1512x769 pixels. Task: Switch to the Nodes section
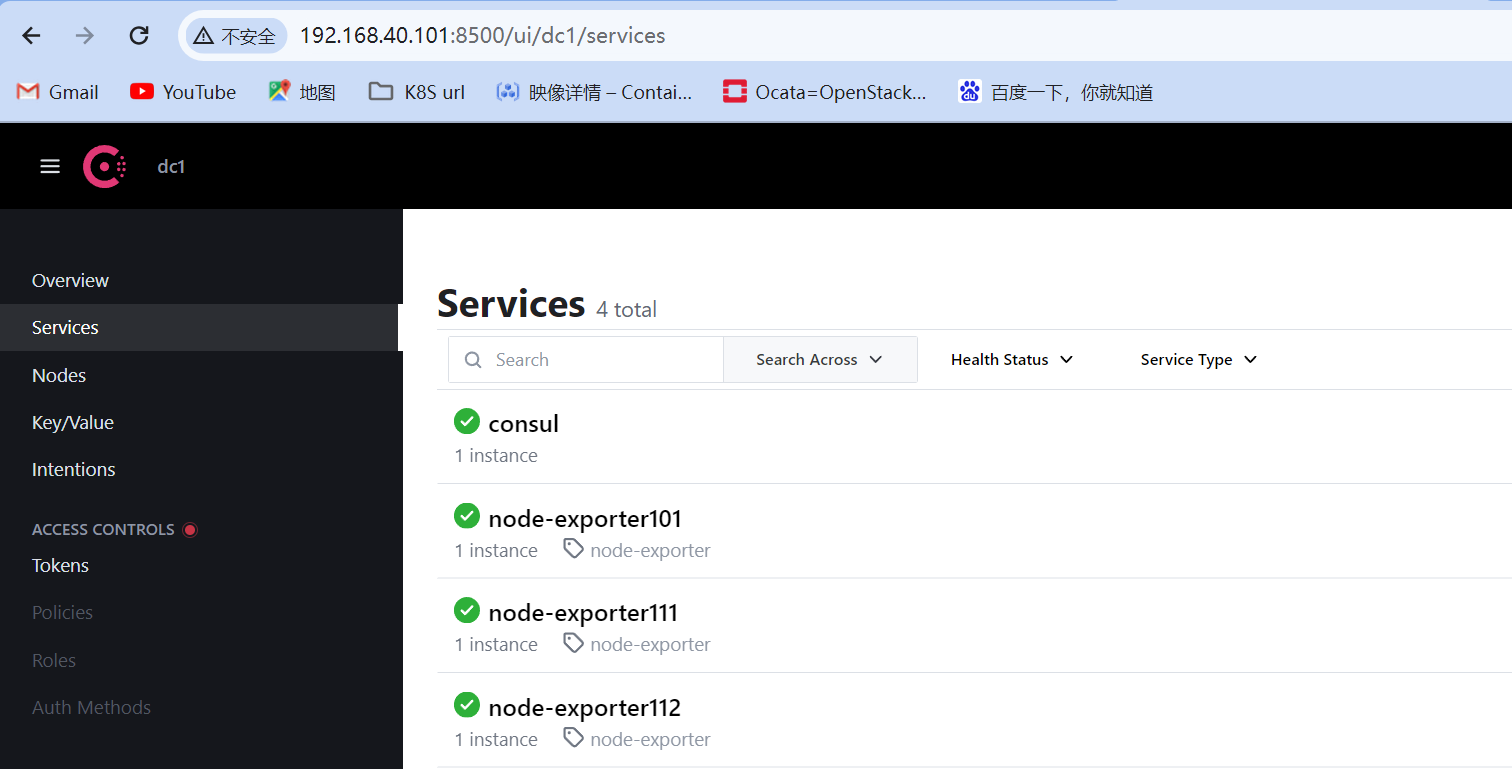(58, 375)
